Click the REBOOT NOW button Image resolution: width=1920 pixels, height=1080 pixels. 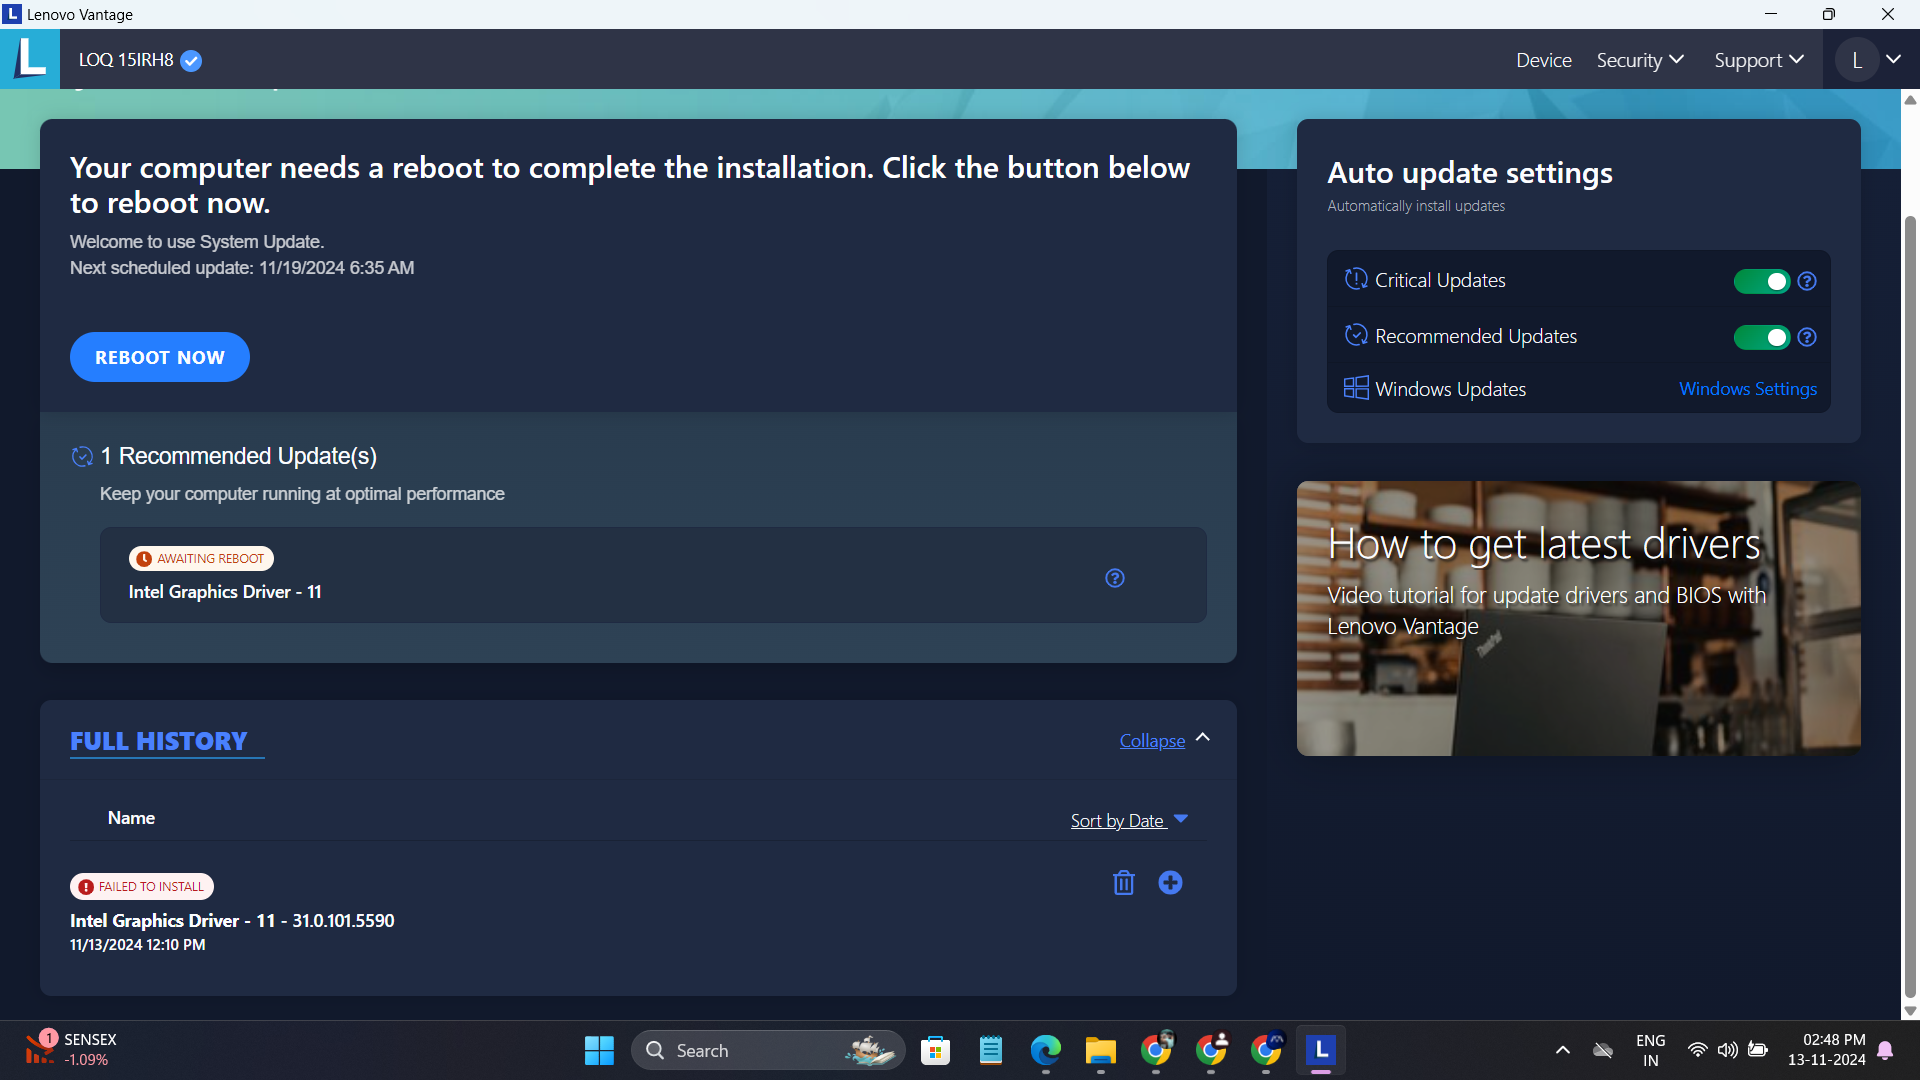pos(160,357)
